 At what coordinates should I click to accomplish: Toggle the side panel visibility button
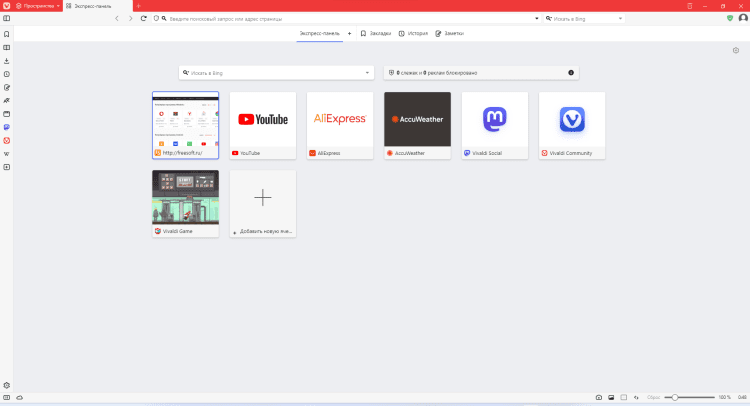point(7,19)
